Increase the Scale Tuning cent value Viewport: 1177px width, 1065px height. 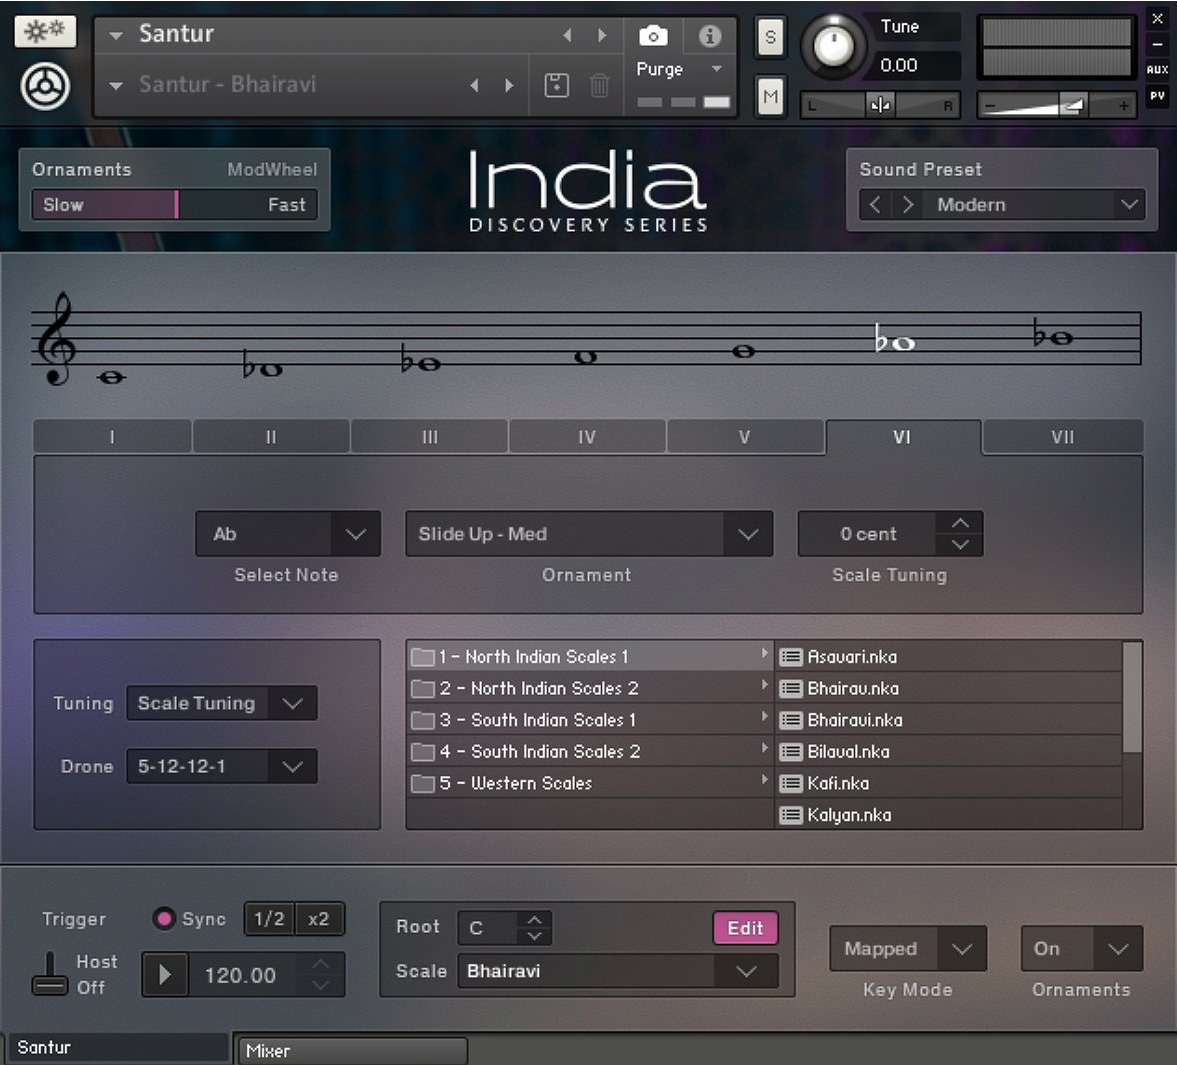click(960, 522)
